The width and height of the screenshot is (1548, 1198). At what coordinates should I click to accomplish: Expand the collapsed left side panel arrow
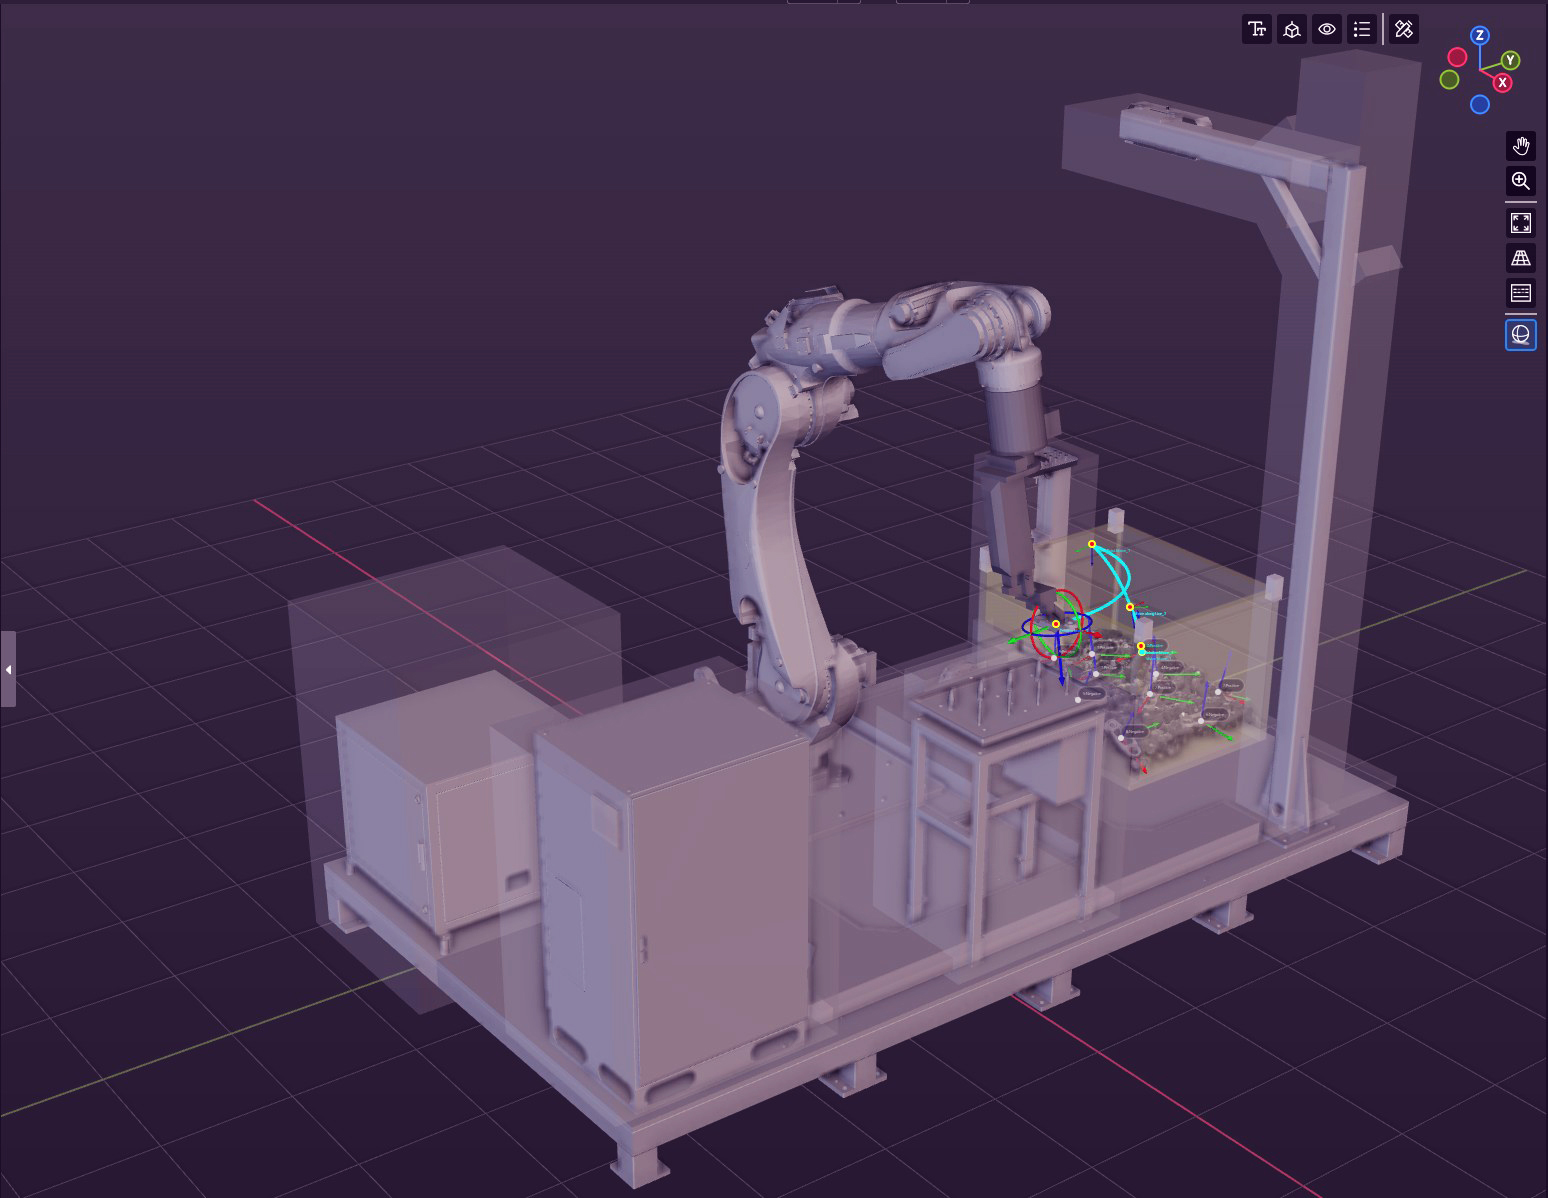pos(8,669)
